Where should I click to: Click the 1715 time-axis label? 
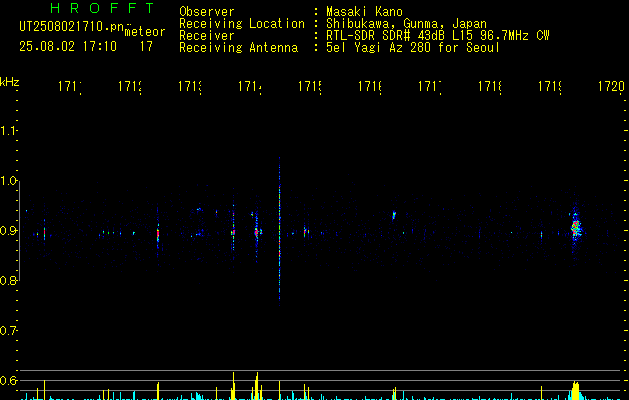(x=310, y=86)
